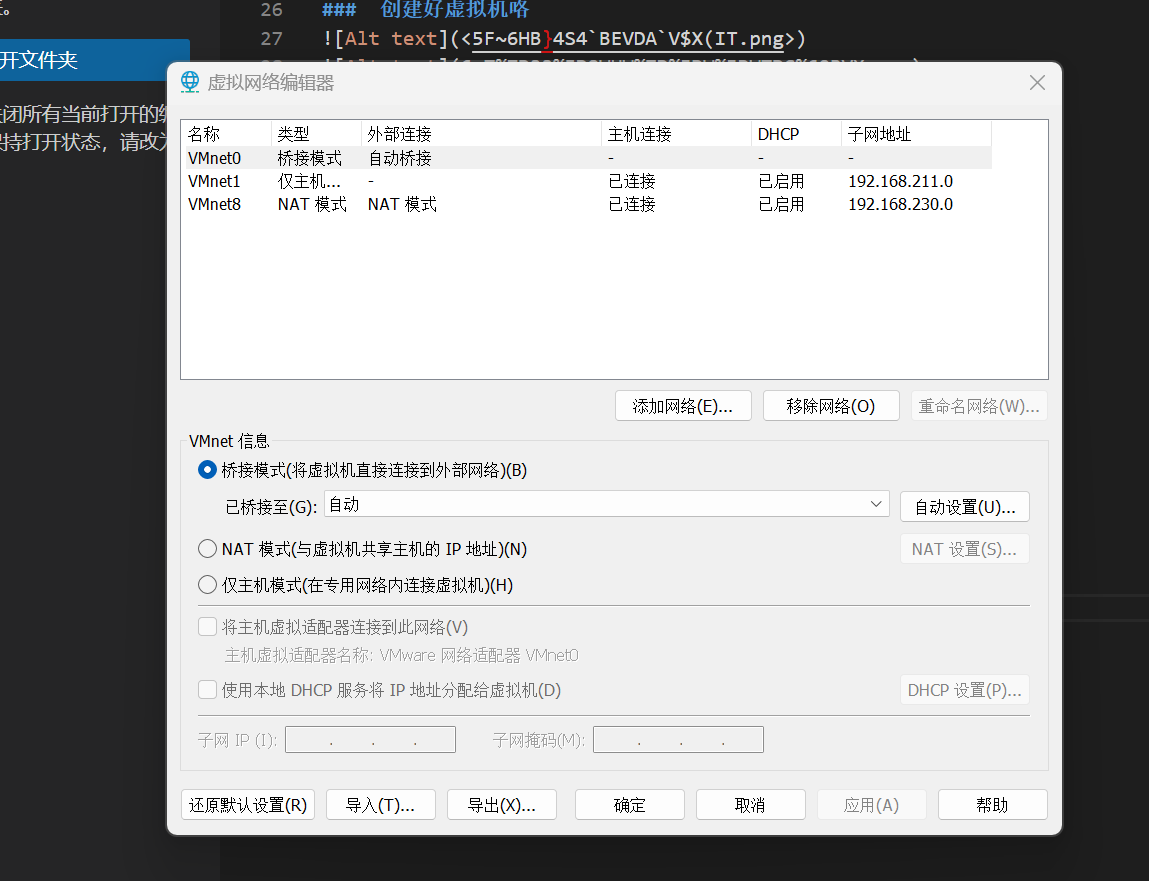Click the 子网 IP input field
The height and width of the screenshot is (881, 1149).
pyautogui.click(x=370, y=740)
